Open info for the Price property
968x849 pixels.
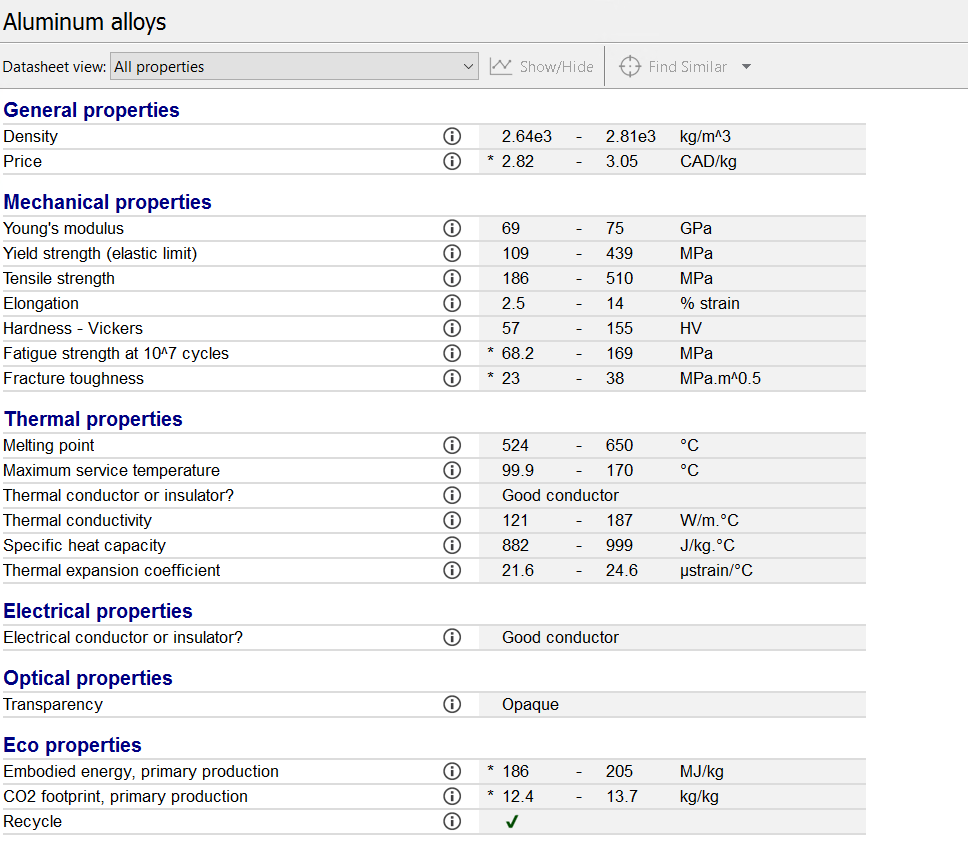[x=451, y=161]
